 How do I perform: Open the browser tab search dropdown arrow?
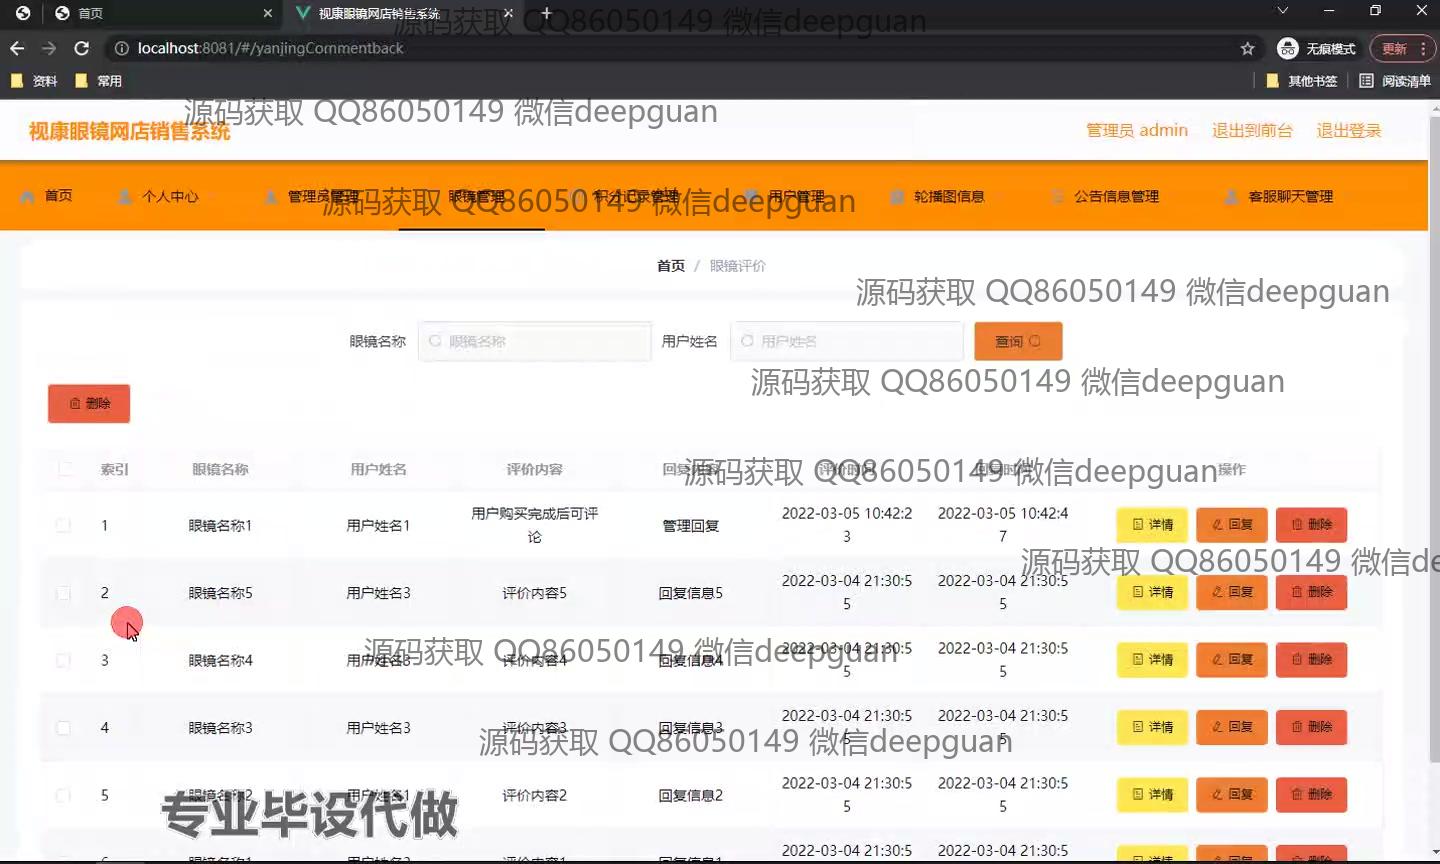click(1282, 11)
